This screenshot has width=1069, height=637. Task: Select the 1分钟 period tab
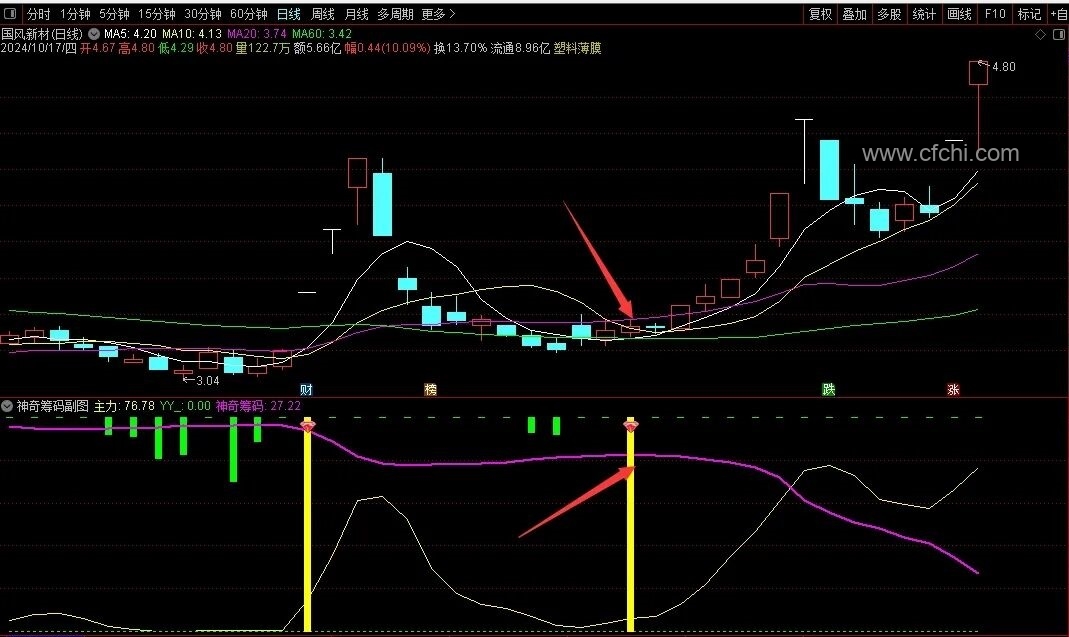(x=75, y=14)
